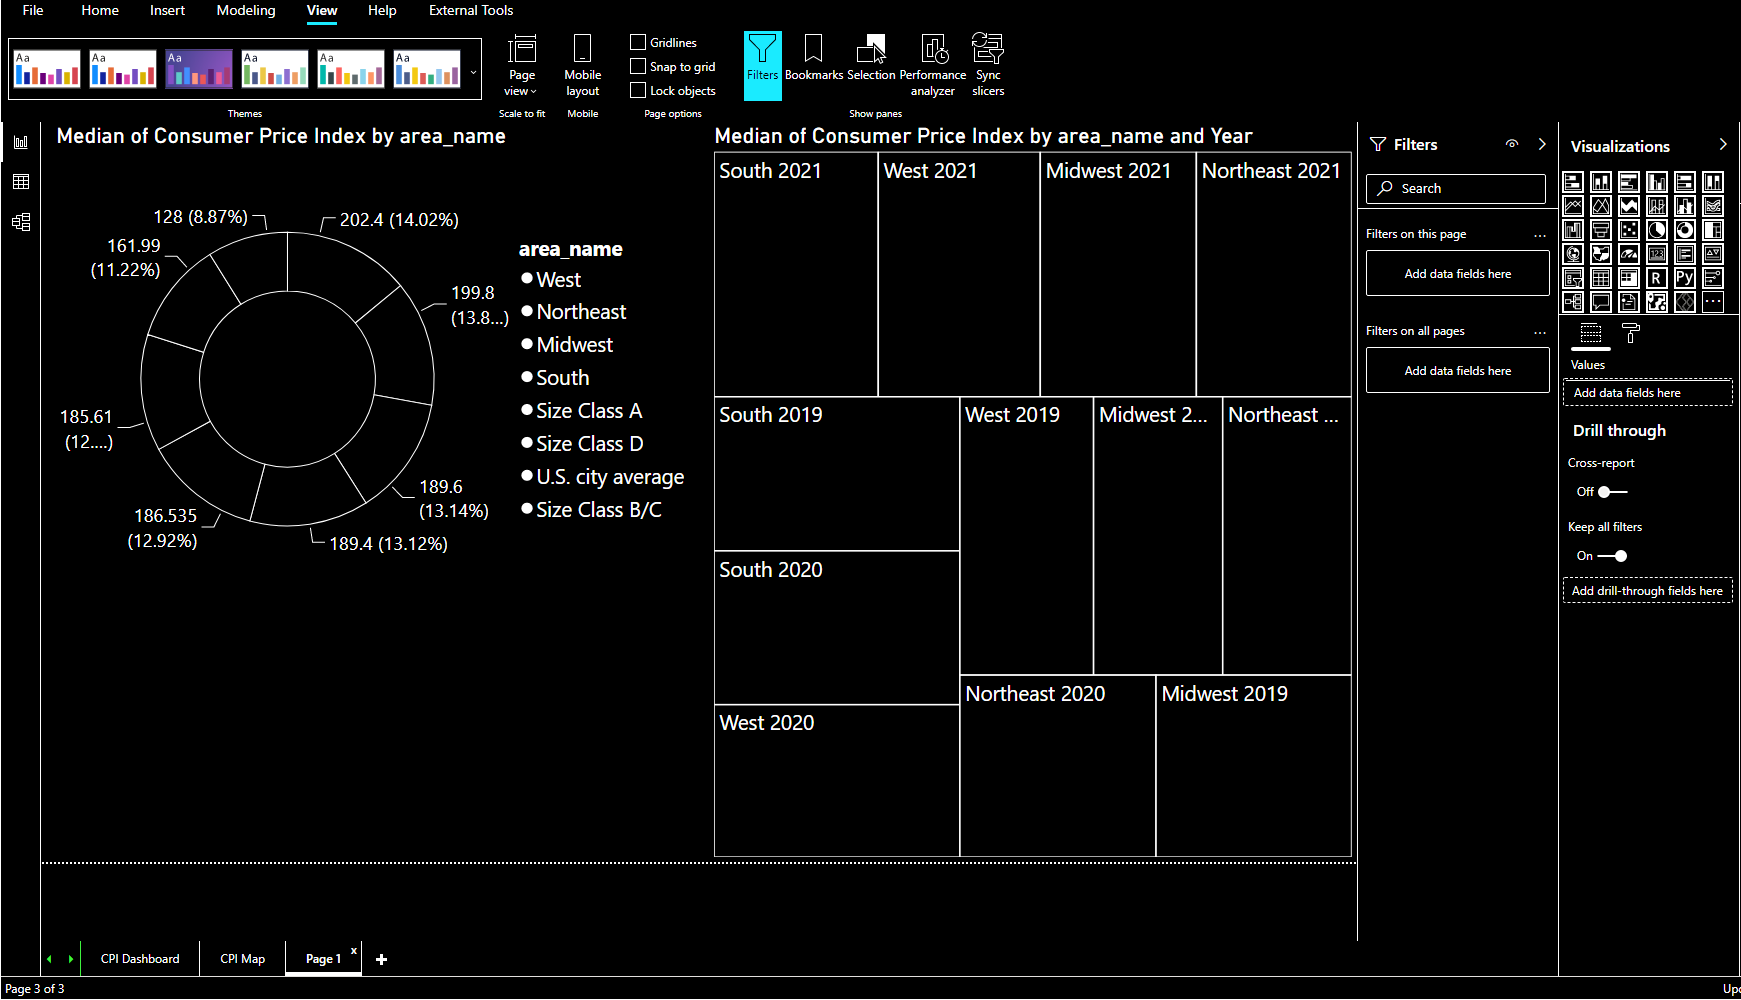Select the South 2021 treemap tile

pos(796,274)
